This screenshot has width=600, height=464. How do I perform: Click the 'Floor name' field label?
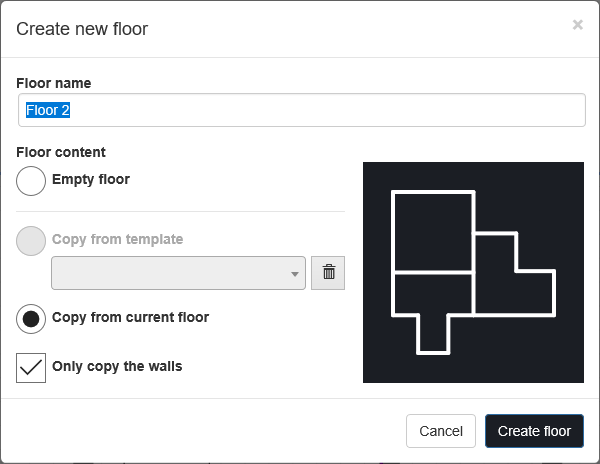pyautogui.click(x=54, y=83)
